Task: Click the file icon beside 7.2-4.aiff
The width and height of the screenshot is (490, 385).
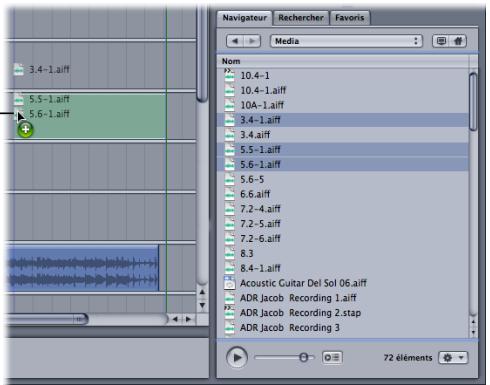Action: 229,209
